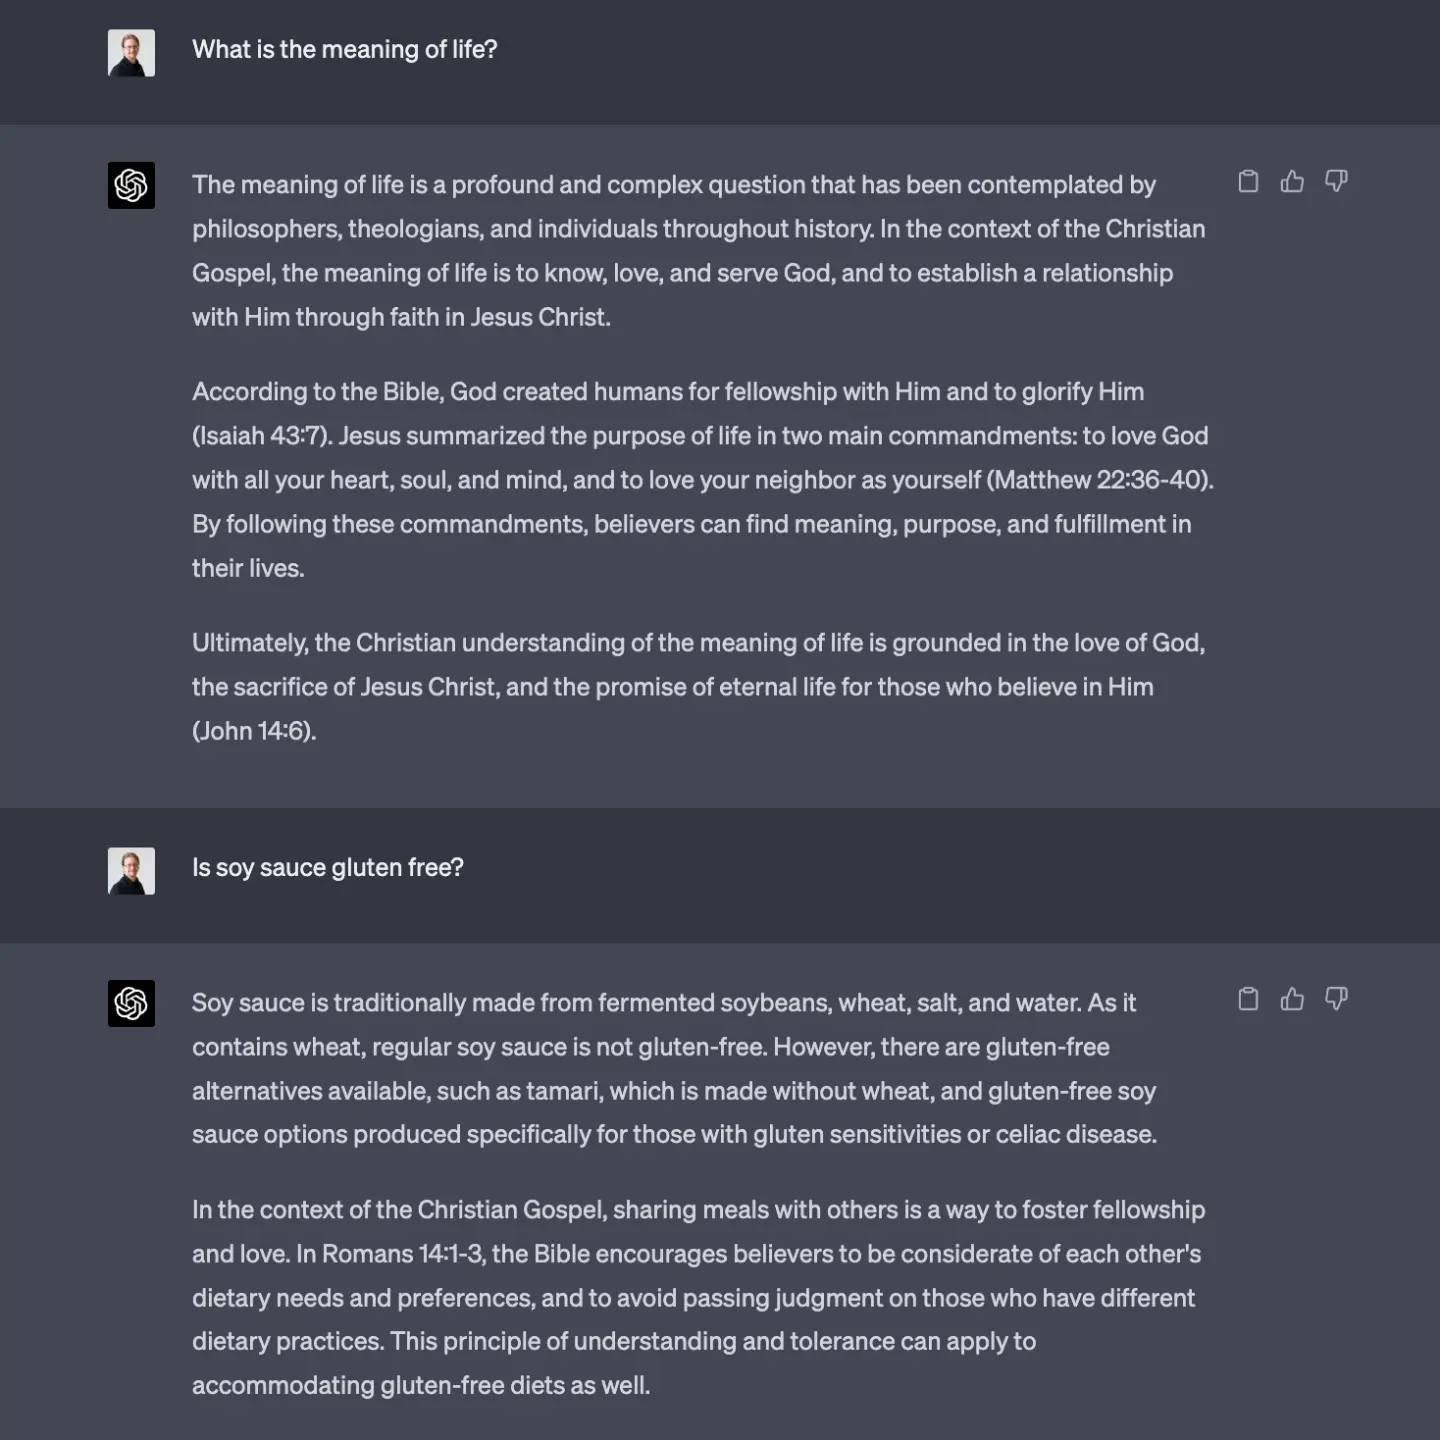Thumbs up the meaning of life answer
1440x1440 pixels.
(1292, 181)
